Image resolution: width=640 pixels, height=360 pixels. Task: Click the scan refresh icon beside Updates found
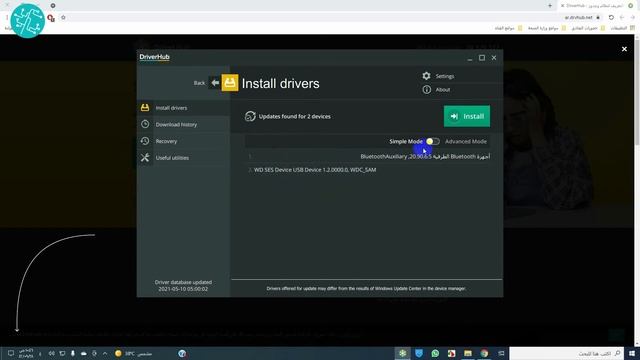(250, 116)
